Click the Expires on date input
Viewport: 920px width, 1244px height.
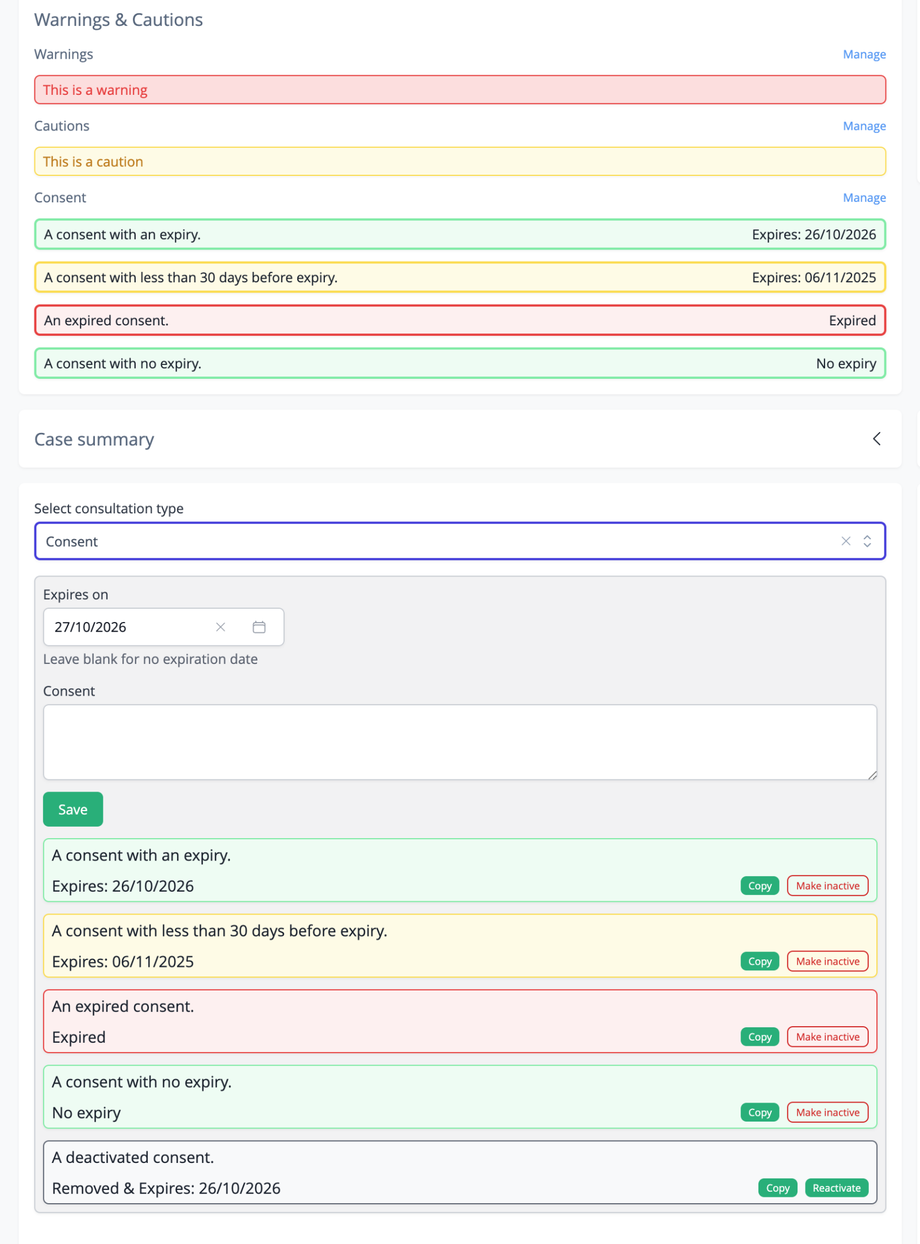tap(125, 627)
